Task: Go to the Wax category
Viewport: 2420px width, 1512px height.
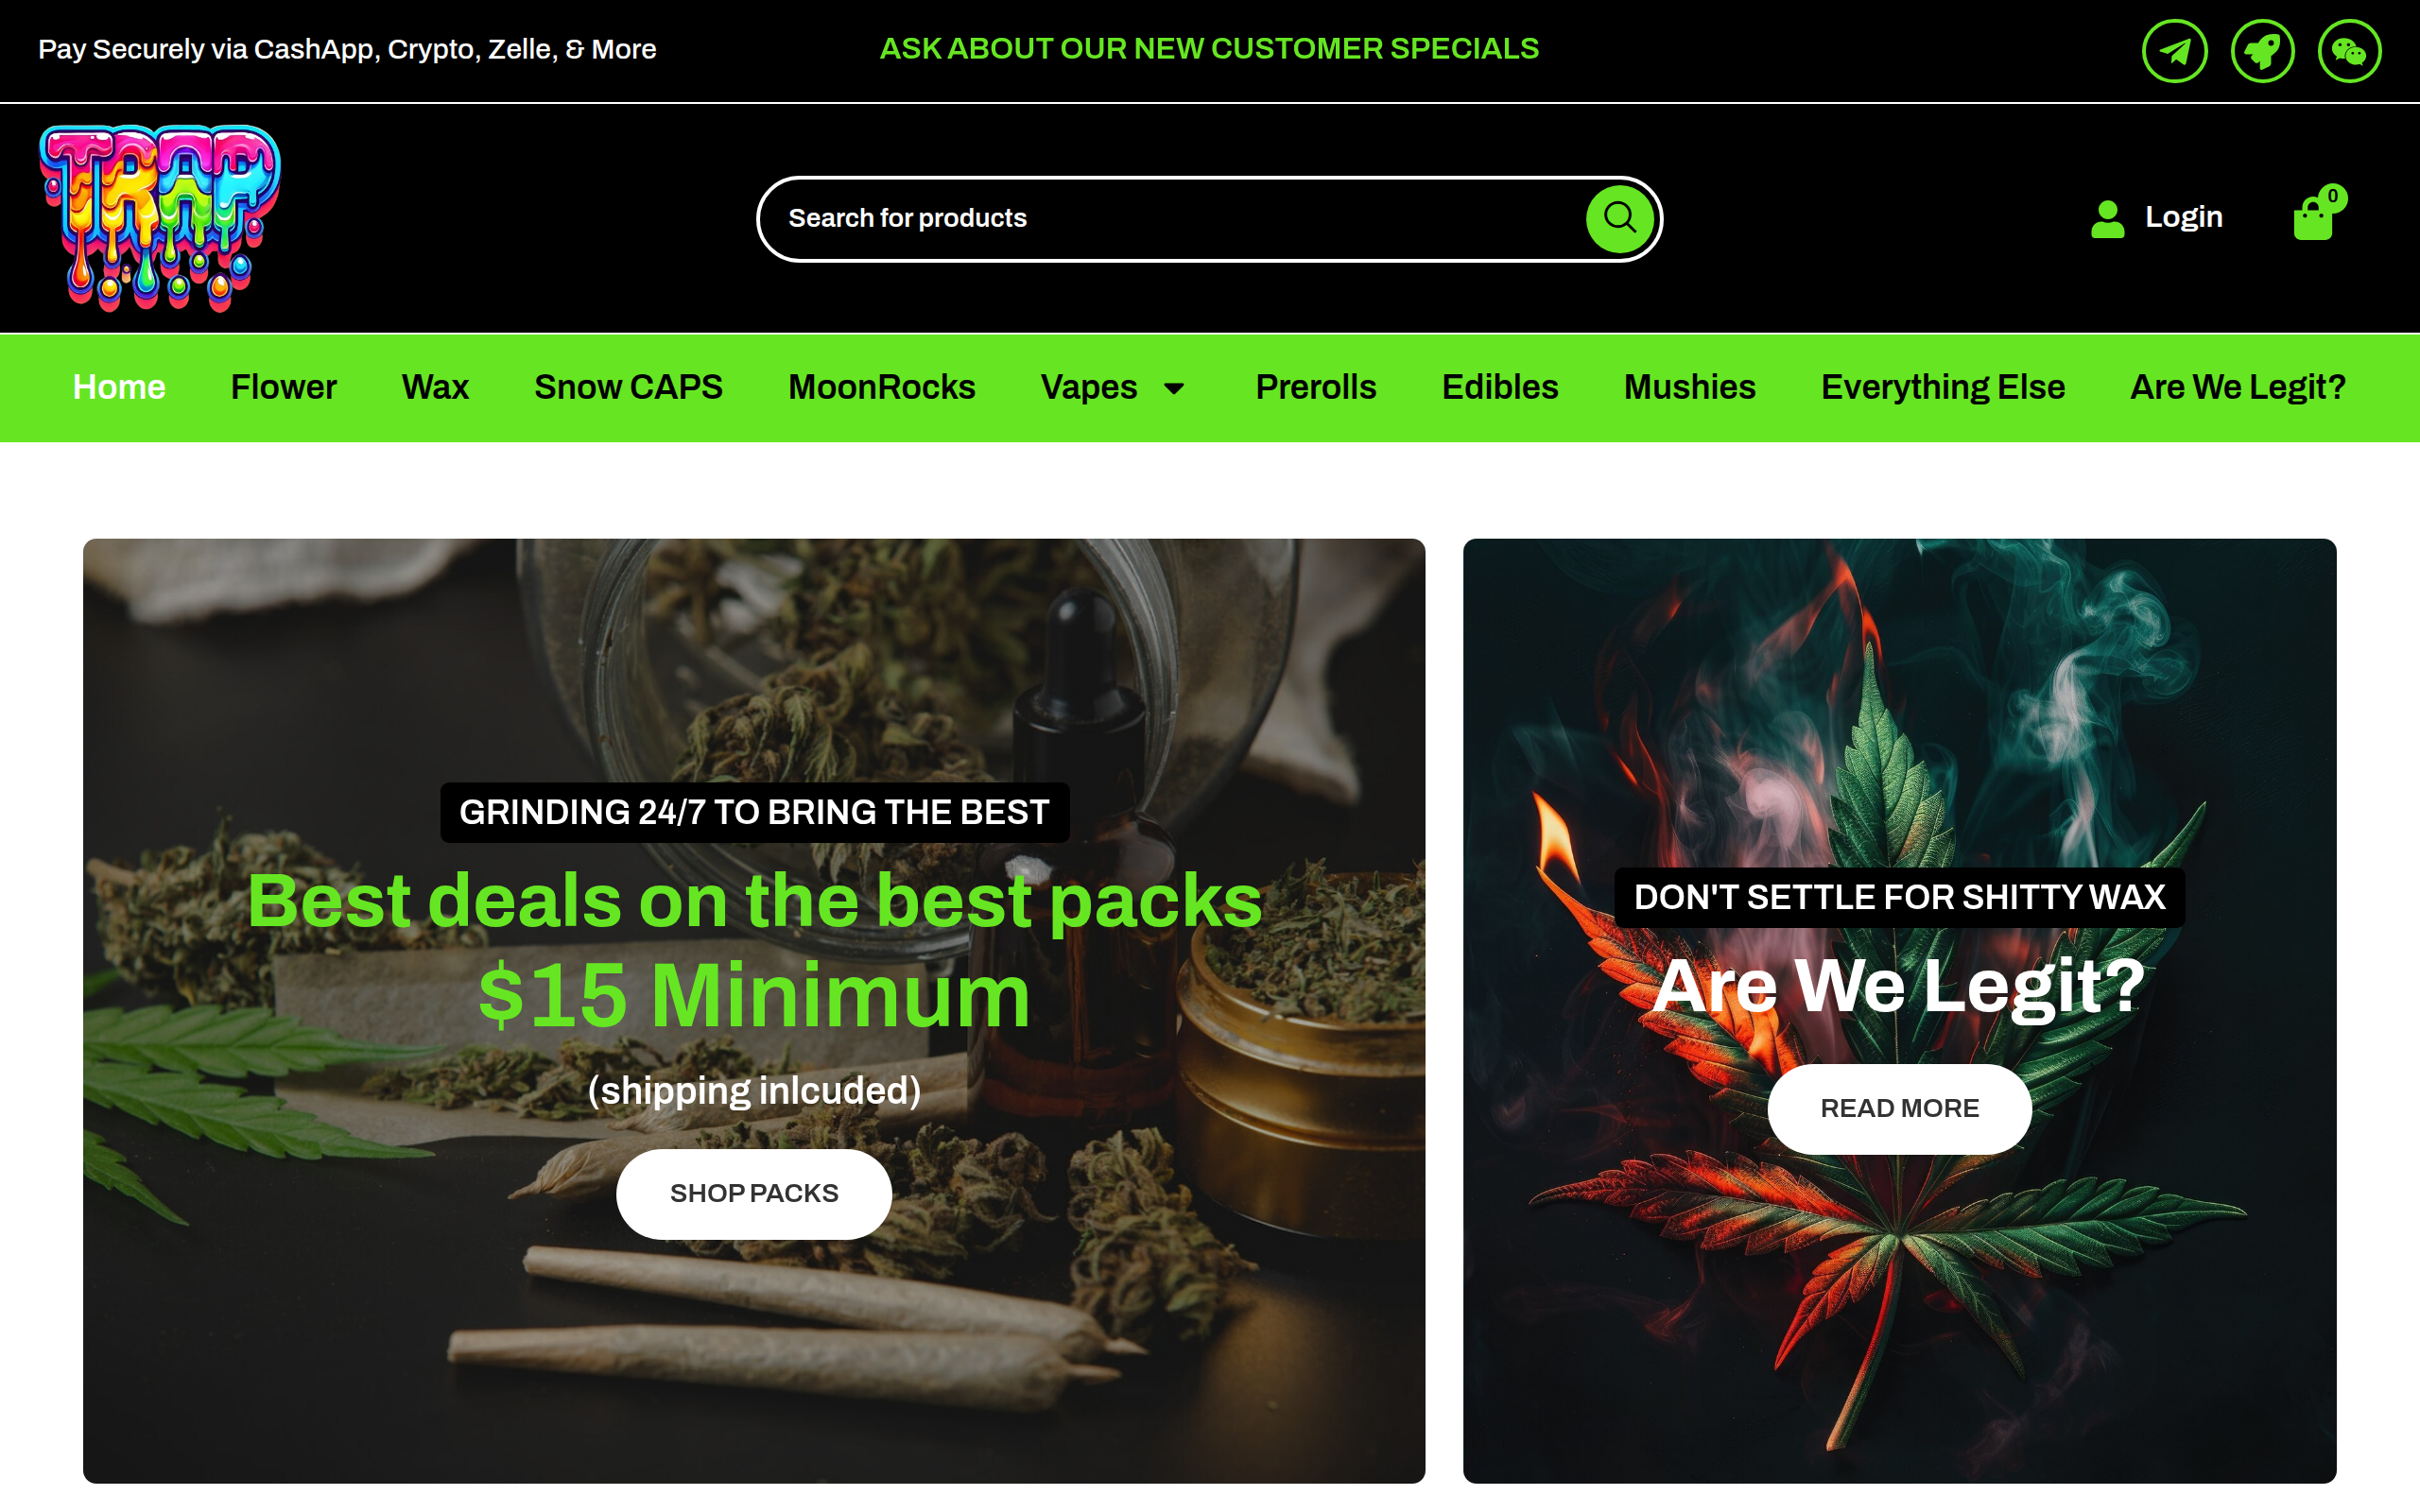Action: tap(435, 387)
